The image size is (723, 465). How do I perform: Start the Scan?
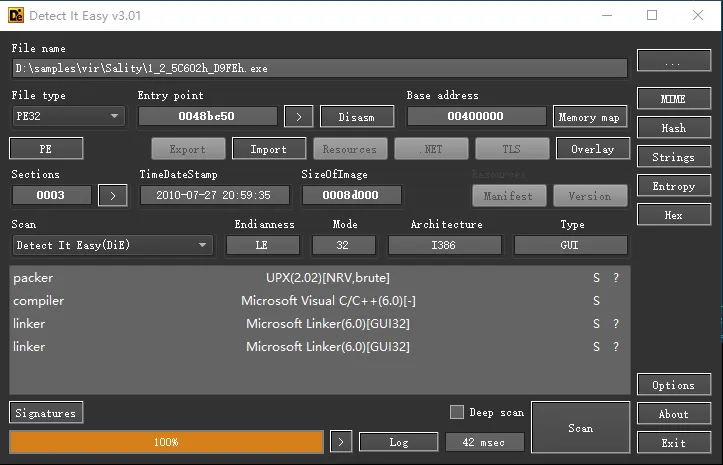[x=580, y=428]
